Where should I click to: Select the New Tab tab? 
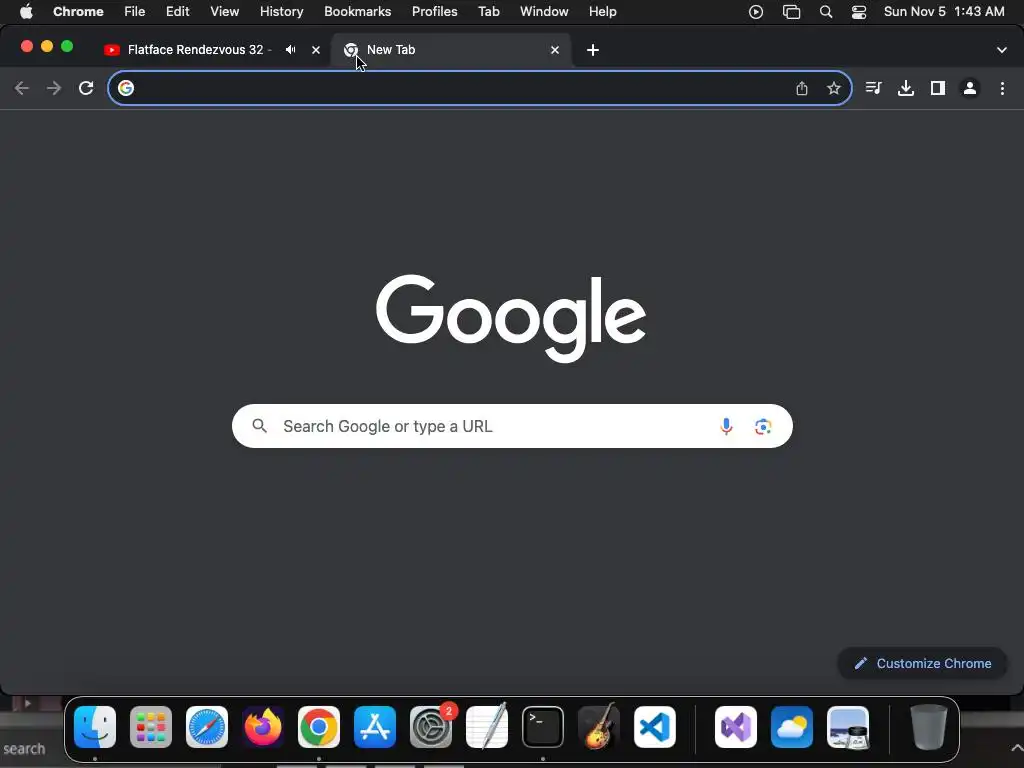(x=451, y=50)
